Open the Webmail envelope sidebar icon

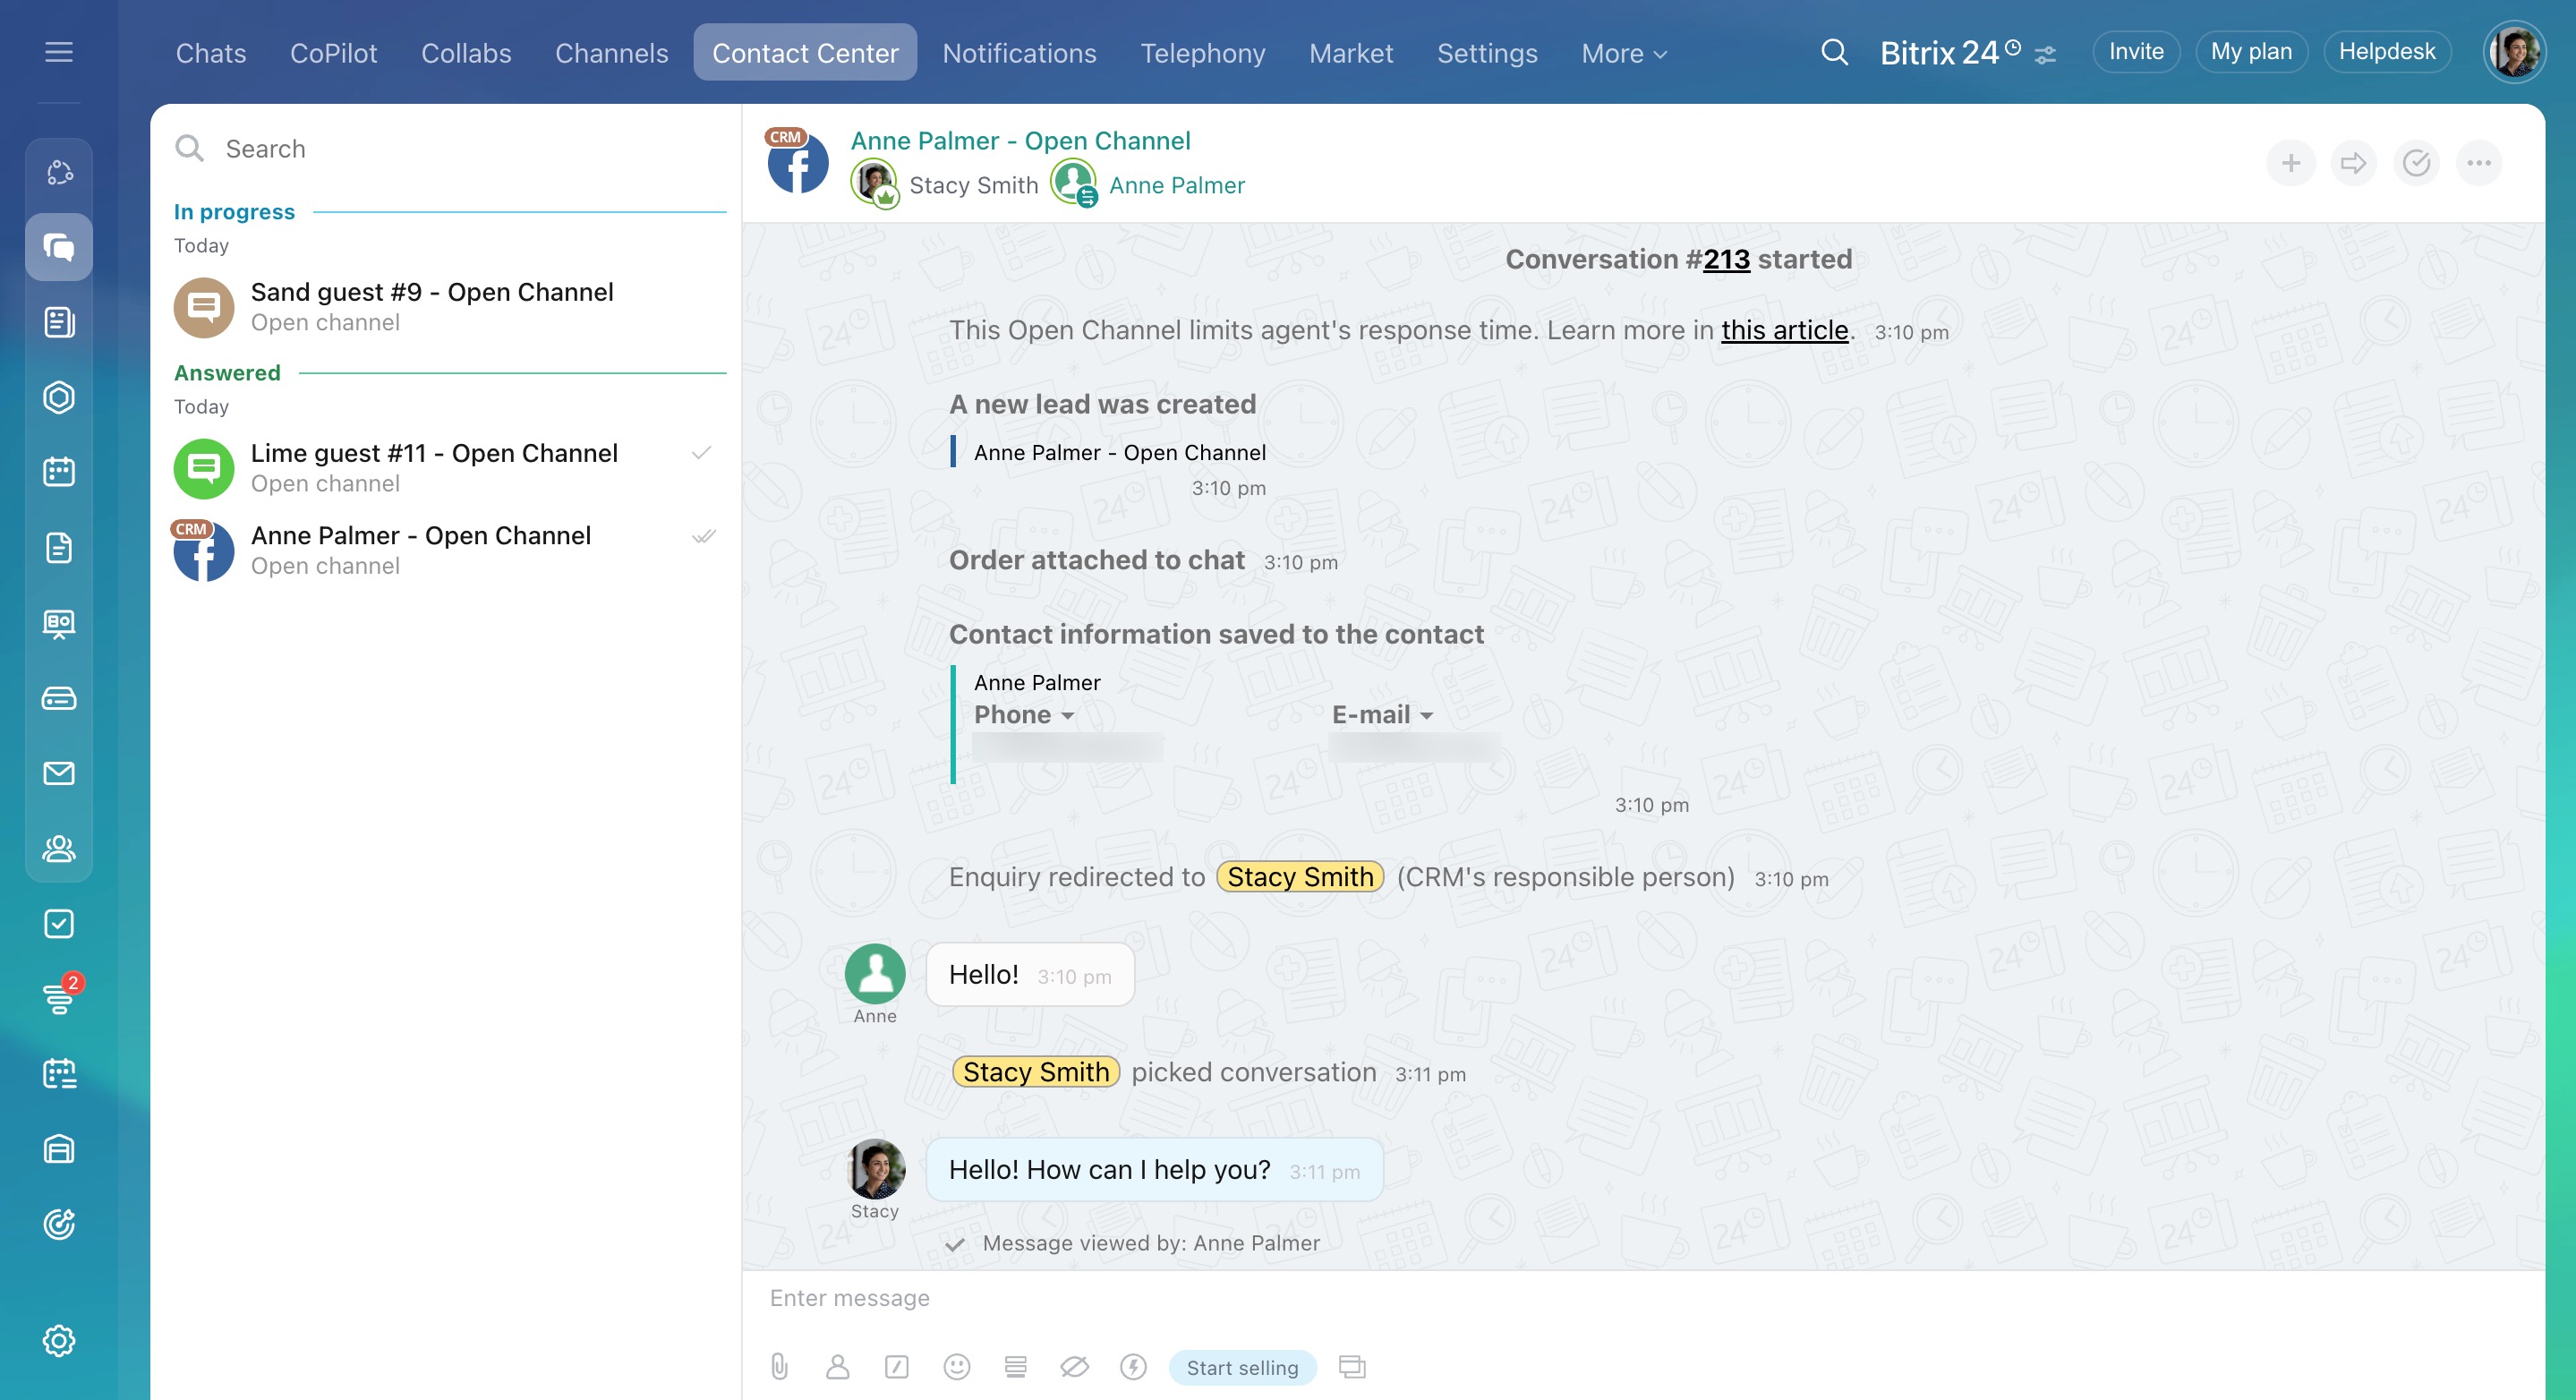[59, 773]
